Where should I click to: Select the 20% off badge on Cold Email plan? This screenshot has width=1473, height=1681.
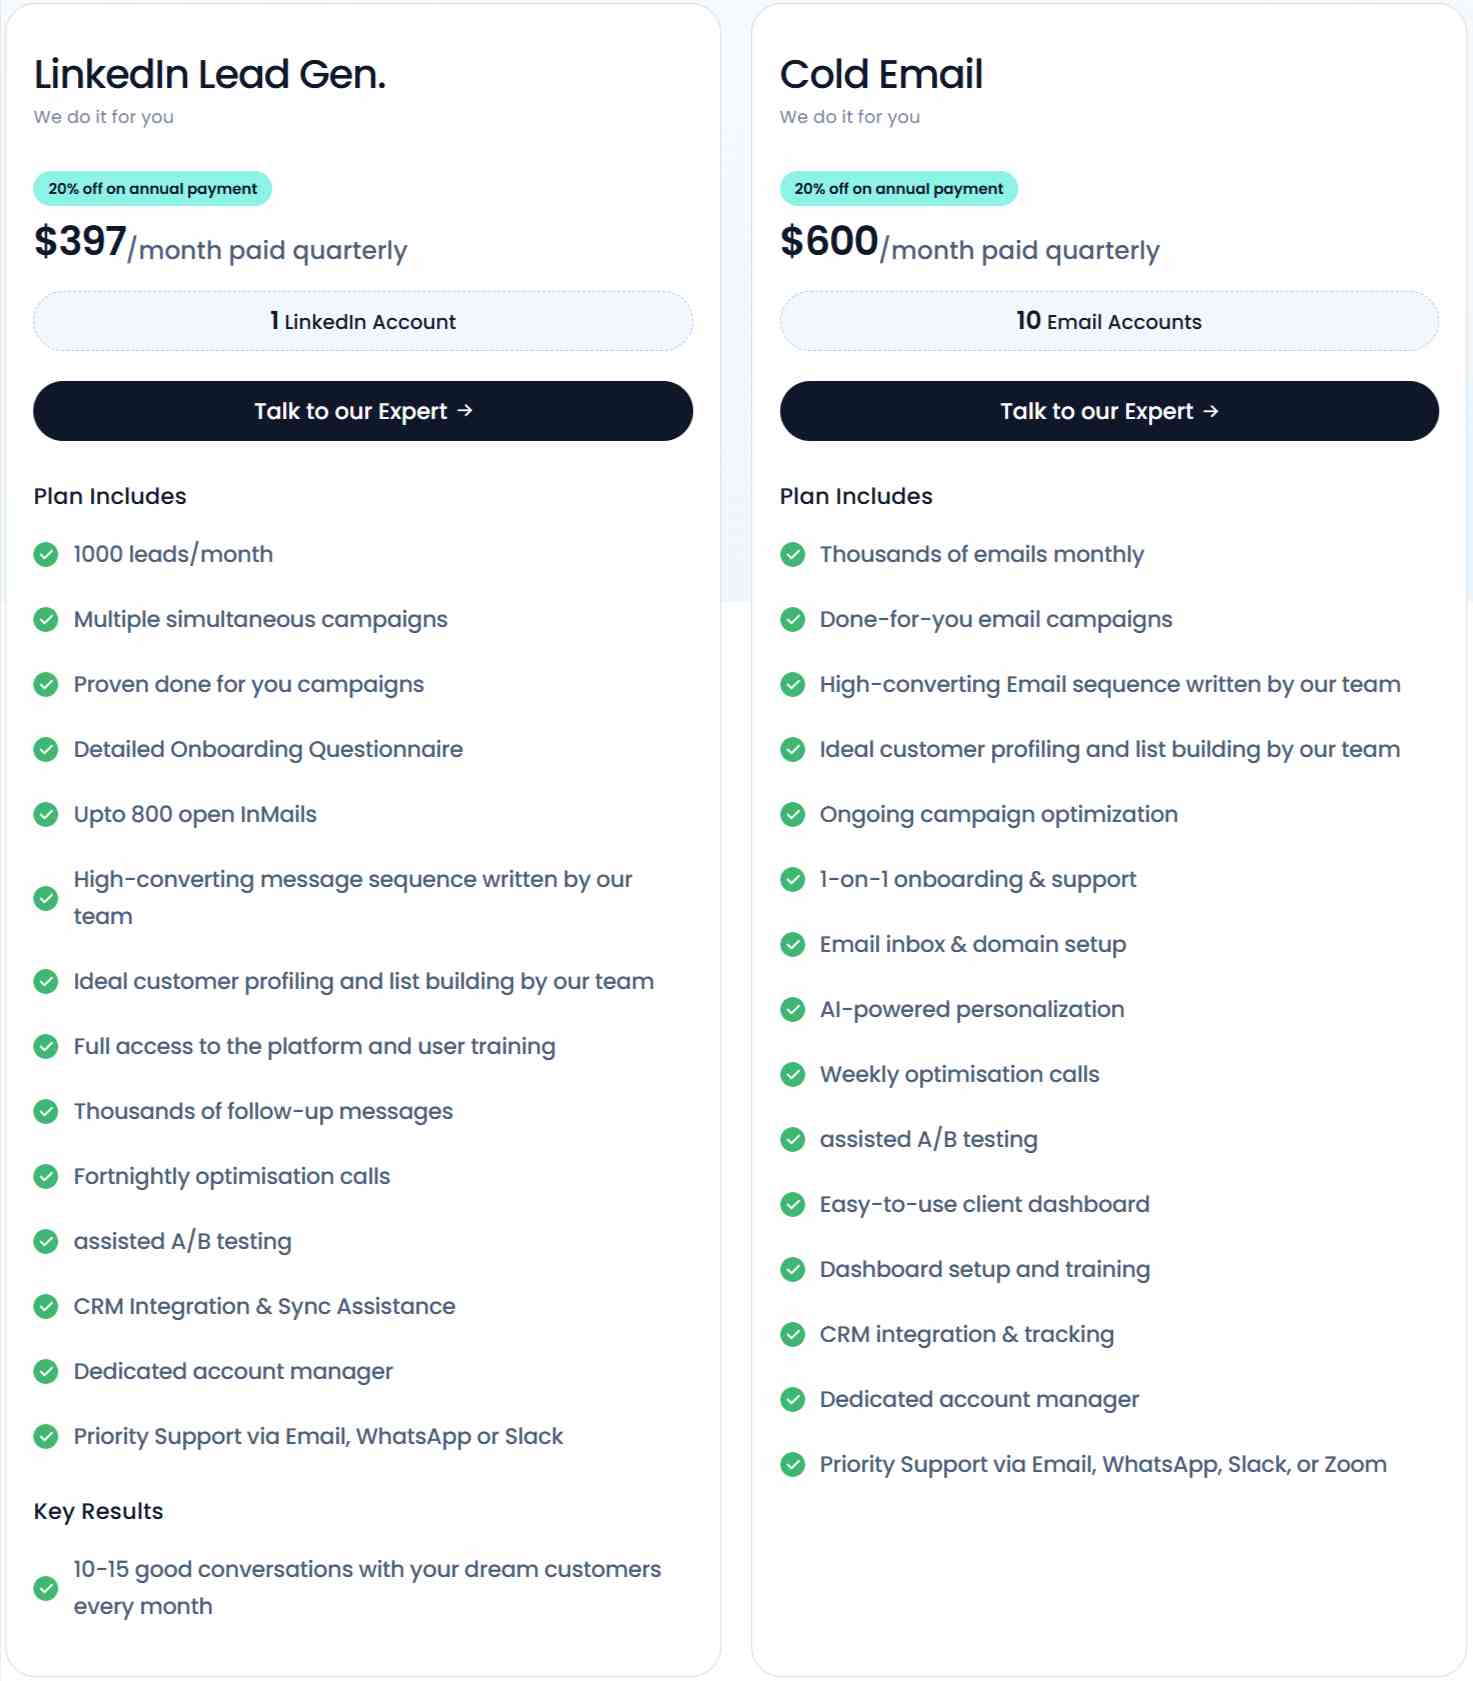898,188
